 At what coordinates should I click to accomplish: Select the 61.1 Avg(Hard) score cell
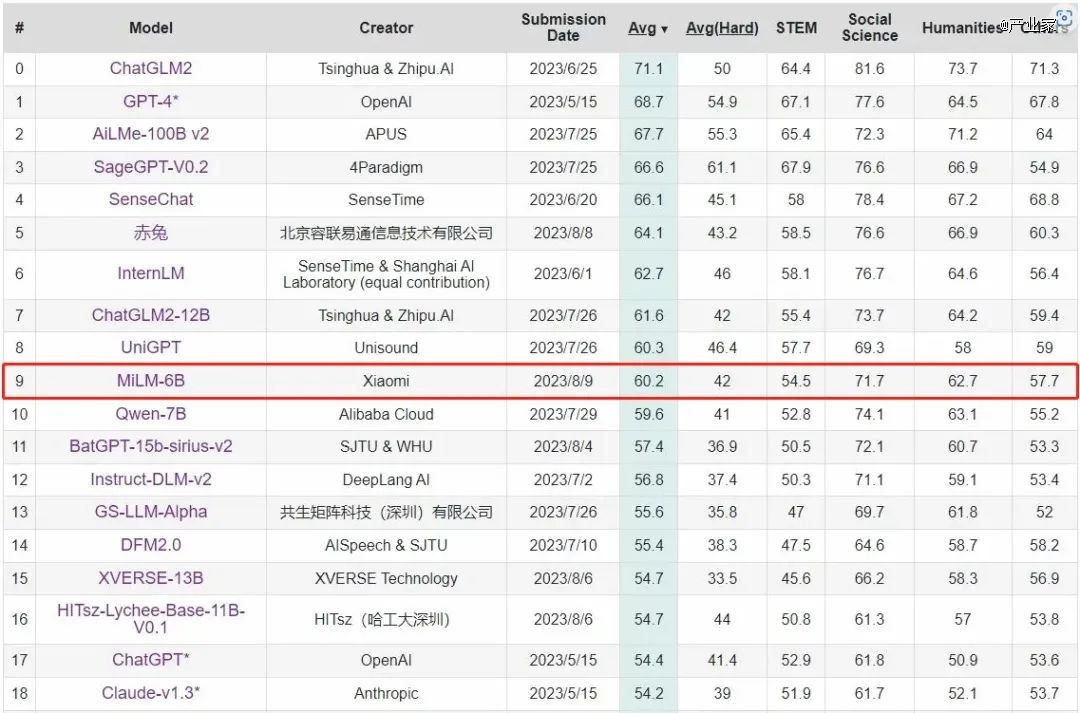click(722, 167)
